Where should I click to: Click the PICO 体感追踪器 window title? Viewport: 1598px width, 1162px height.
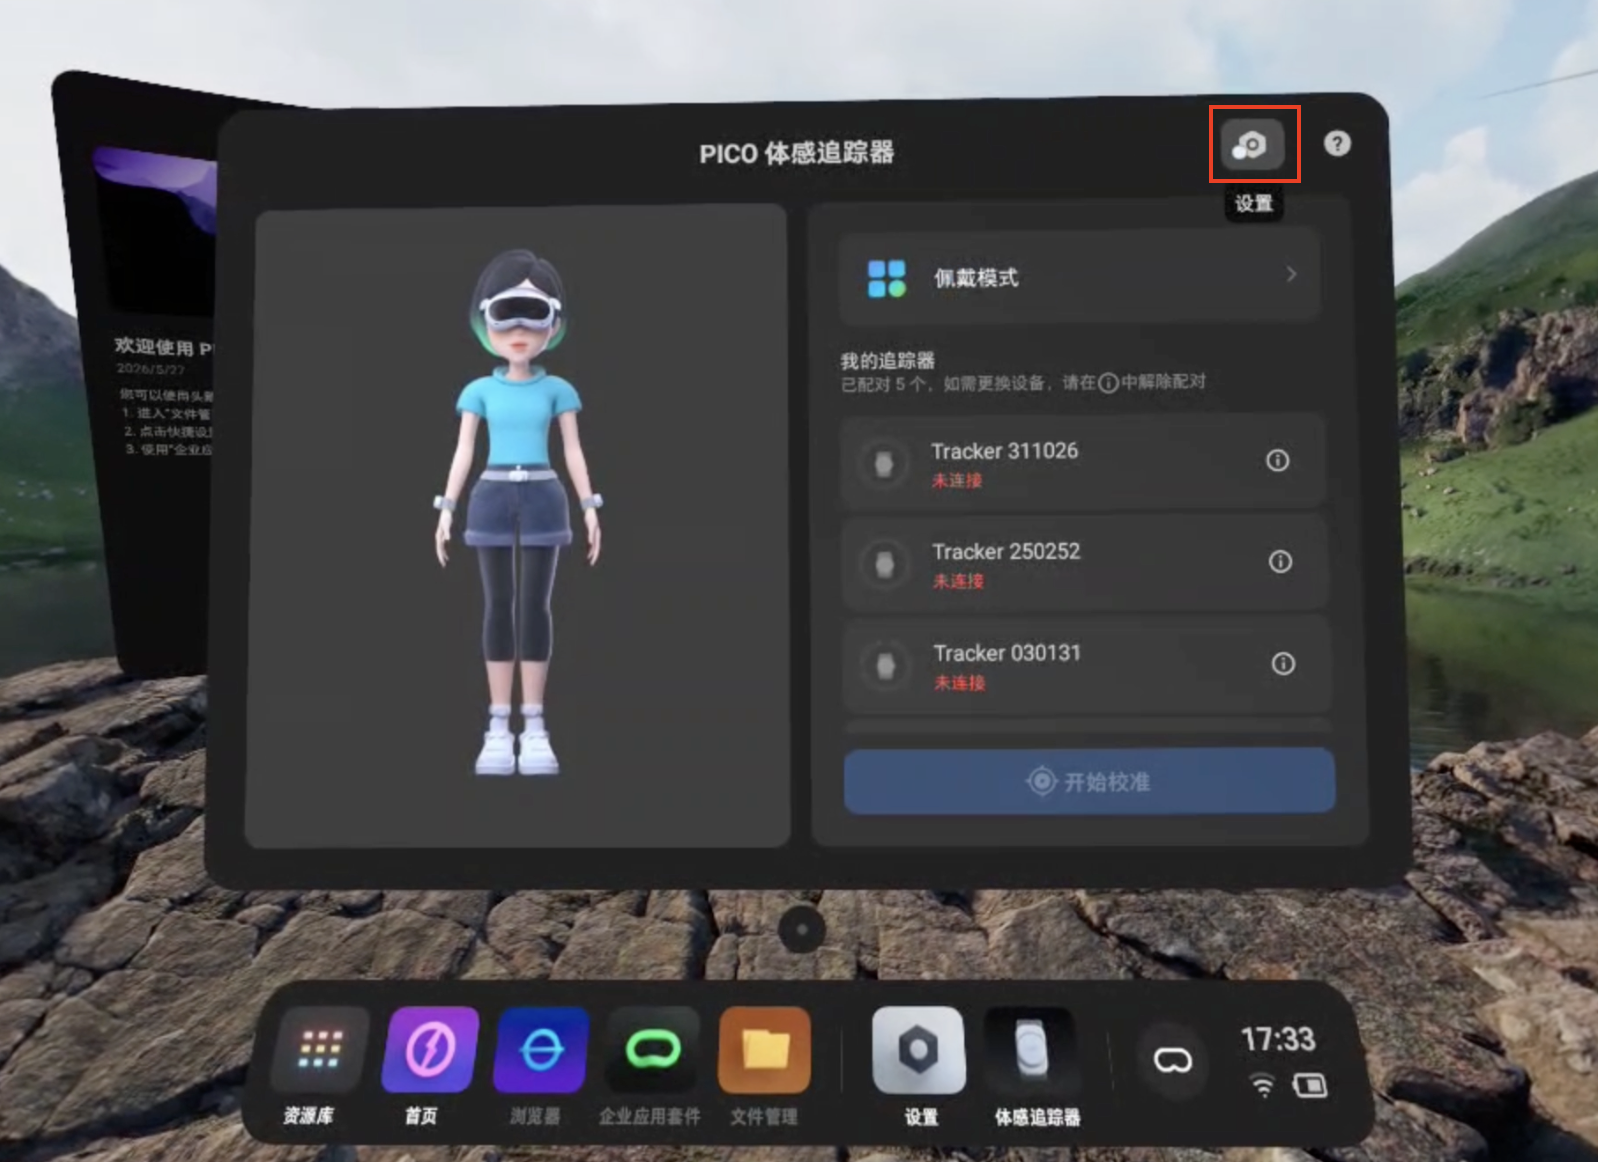[x=796, y=153]
